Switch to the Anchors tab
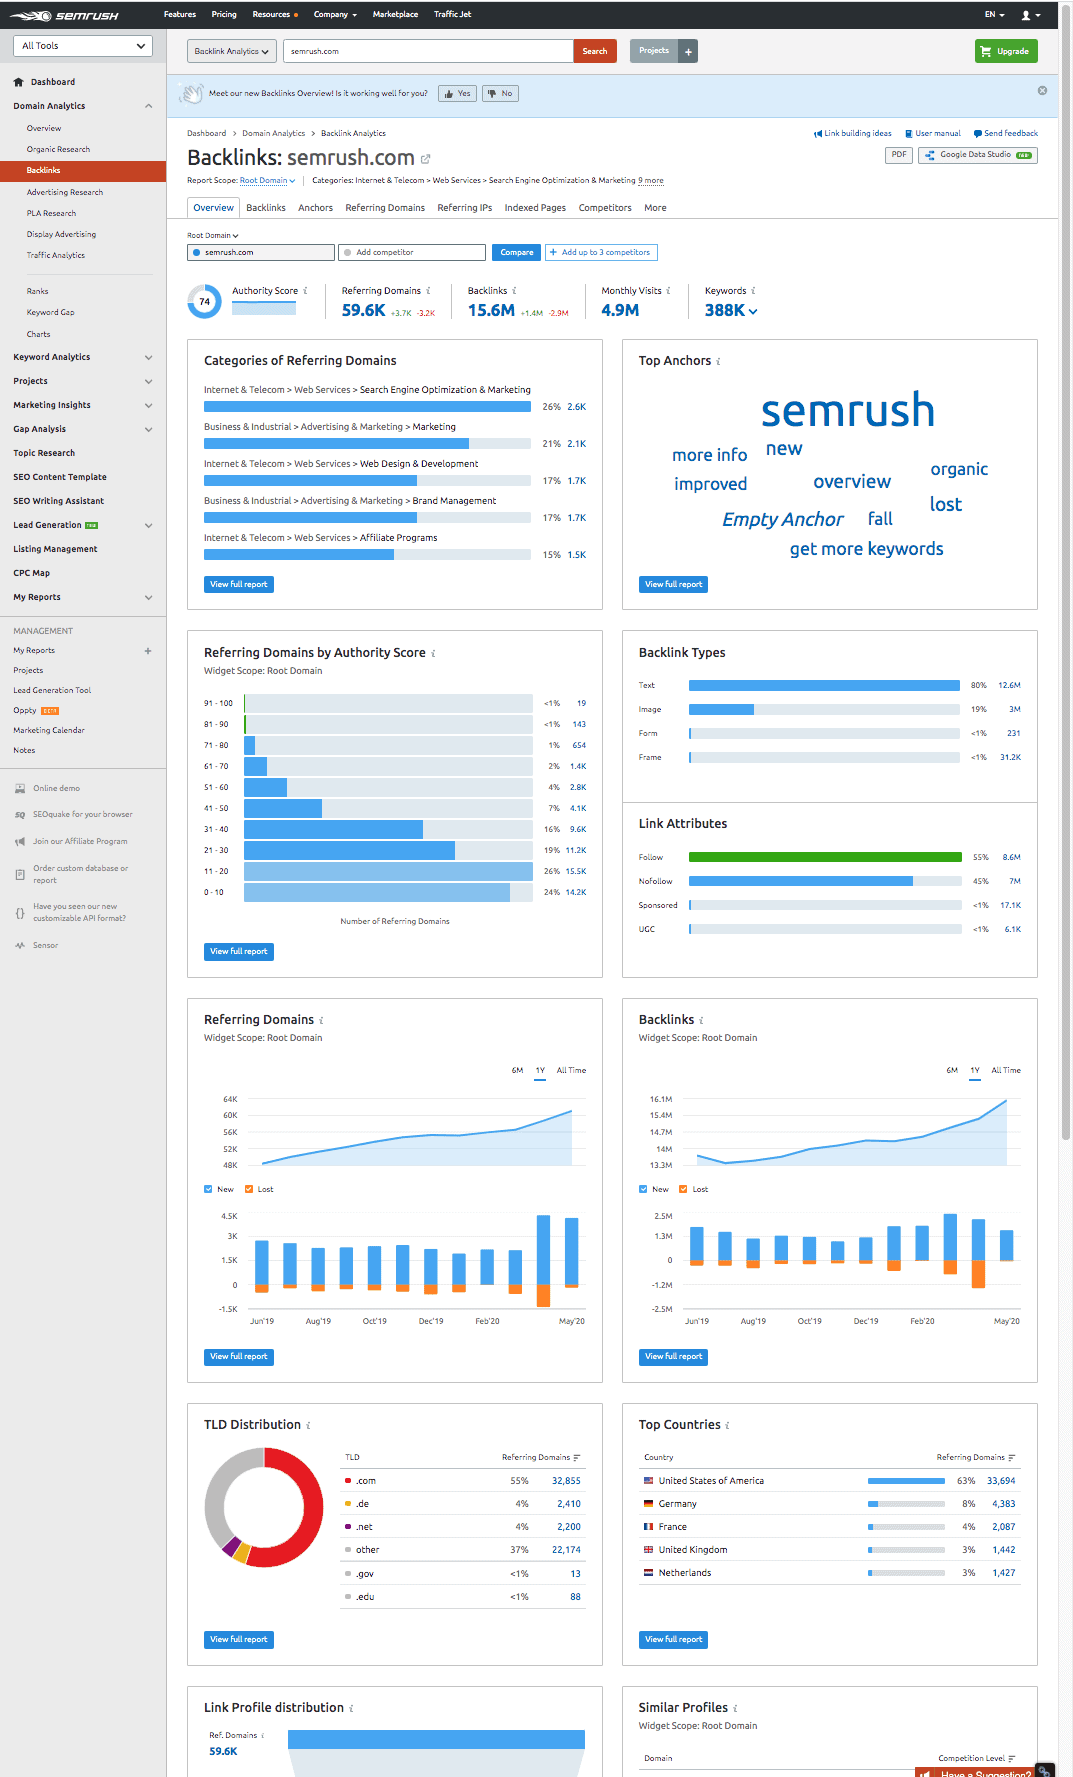The height and width of the screenshot is (1777, 1073). (315, 208)
